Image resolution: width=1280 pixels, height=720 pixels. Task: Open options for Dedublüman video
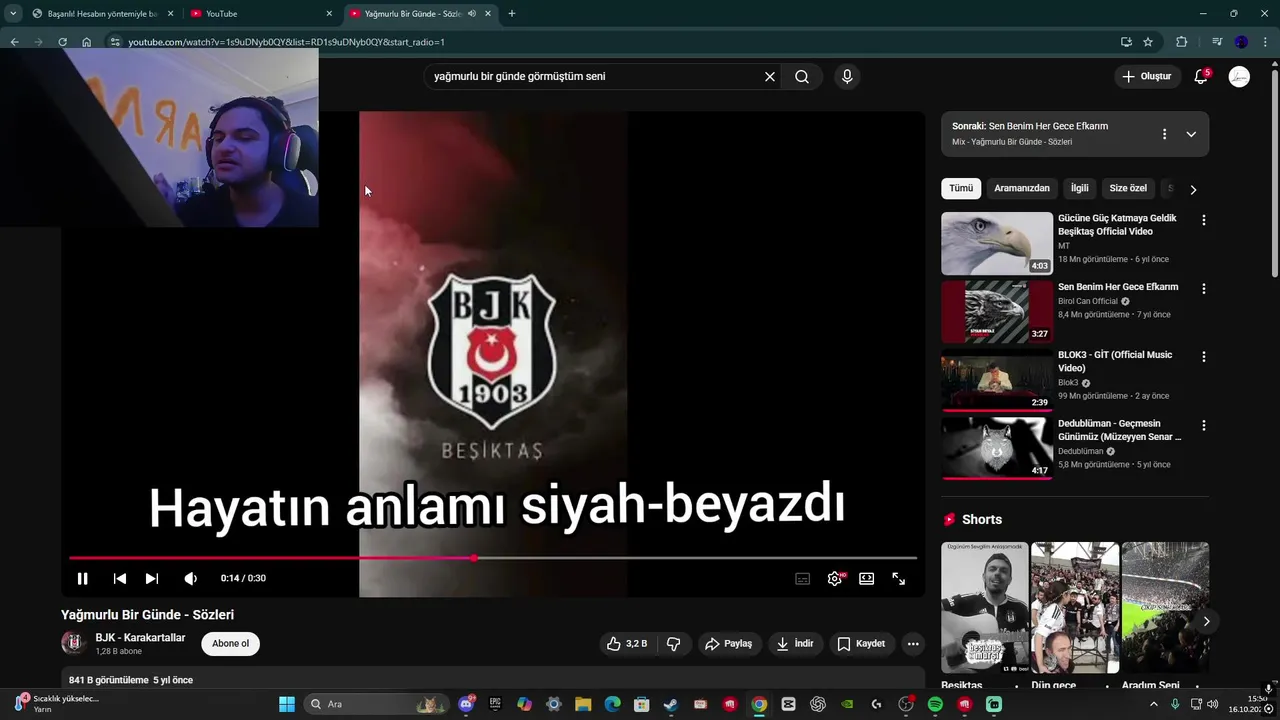(x=1203, y=426)
